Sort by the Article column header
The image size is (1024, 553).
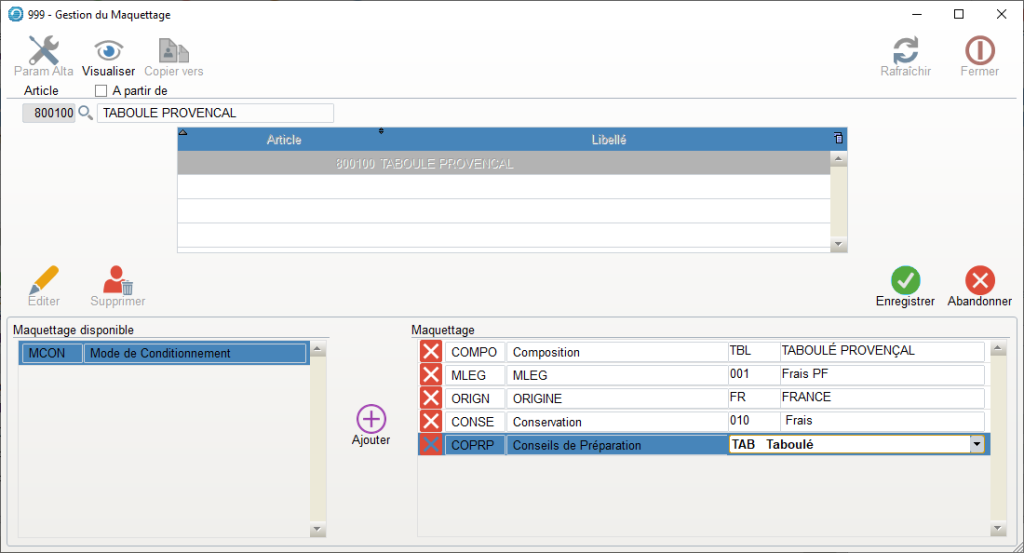284,140
